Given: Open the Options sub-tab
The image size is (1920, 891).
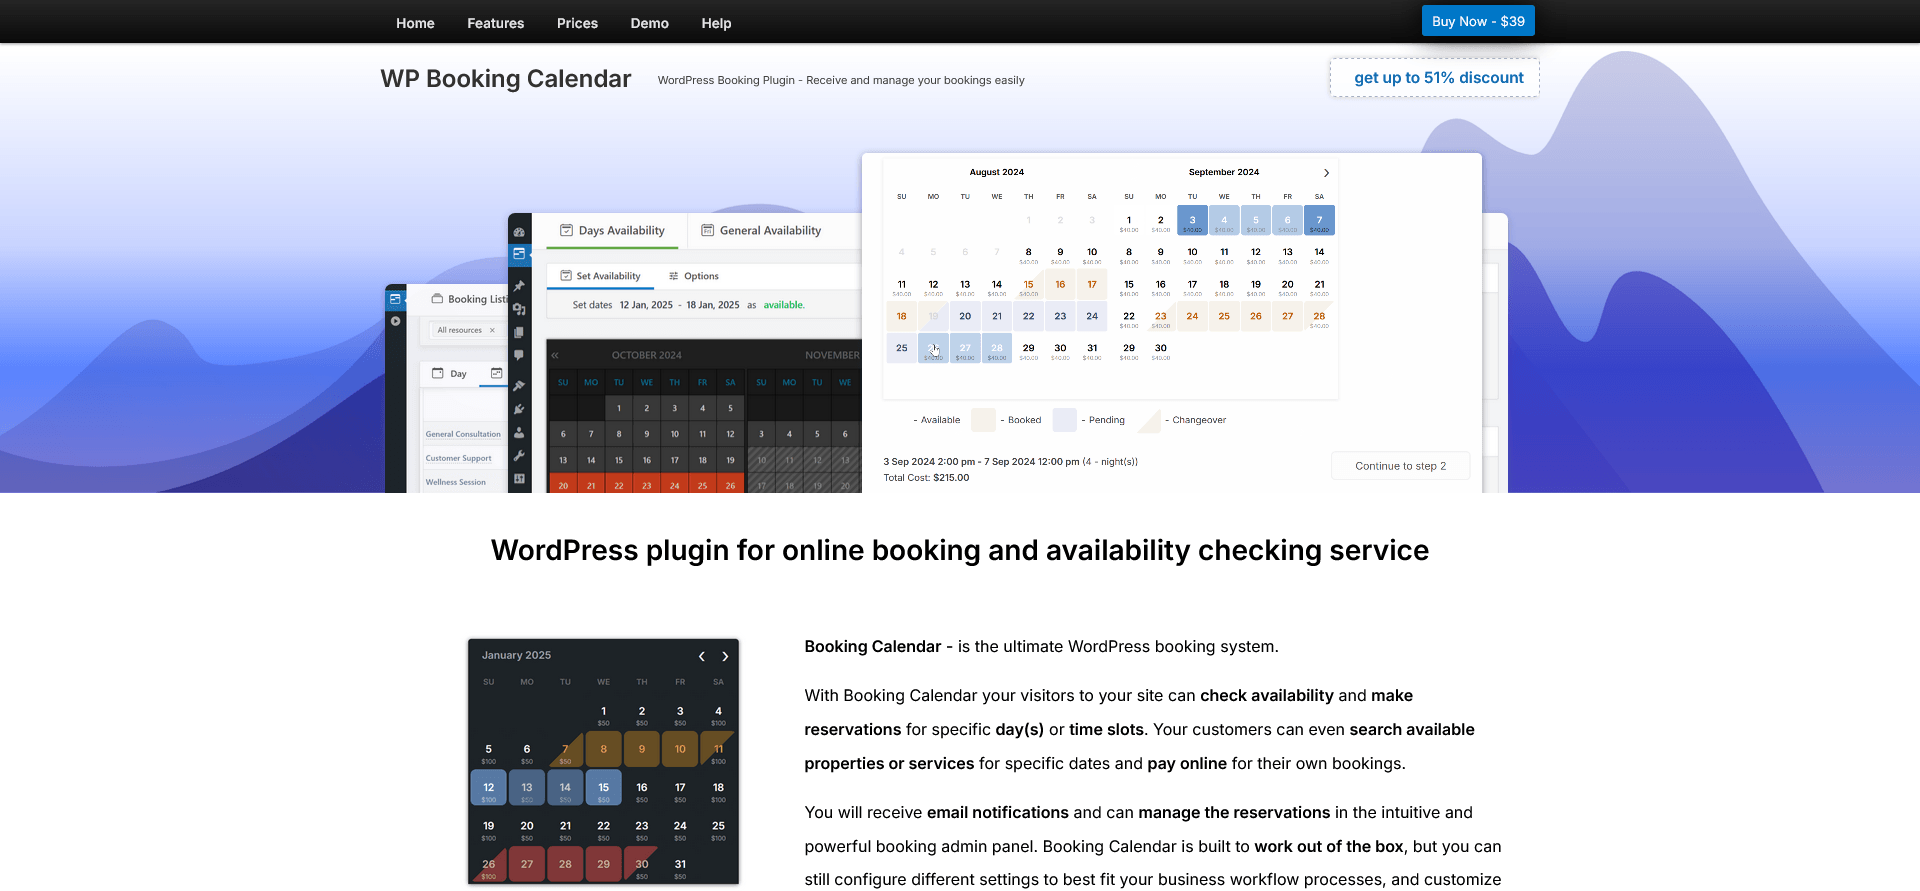Looking at the screenshot, I should pyautogui.click(x=693, y=276).
